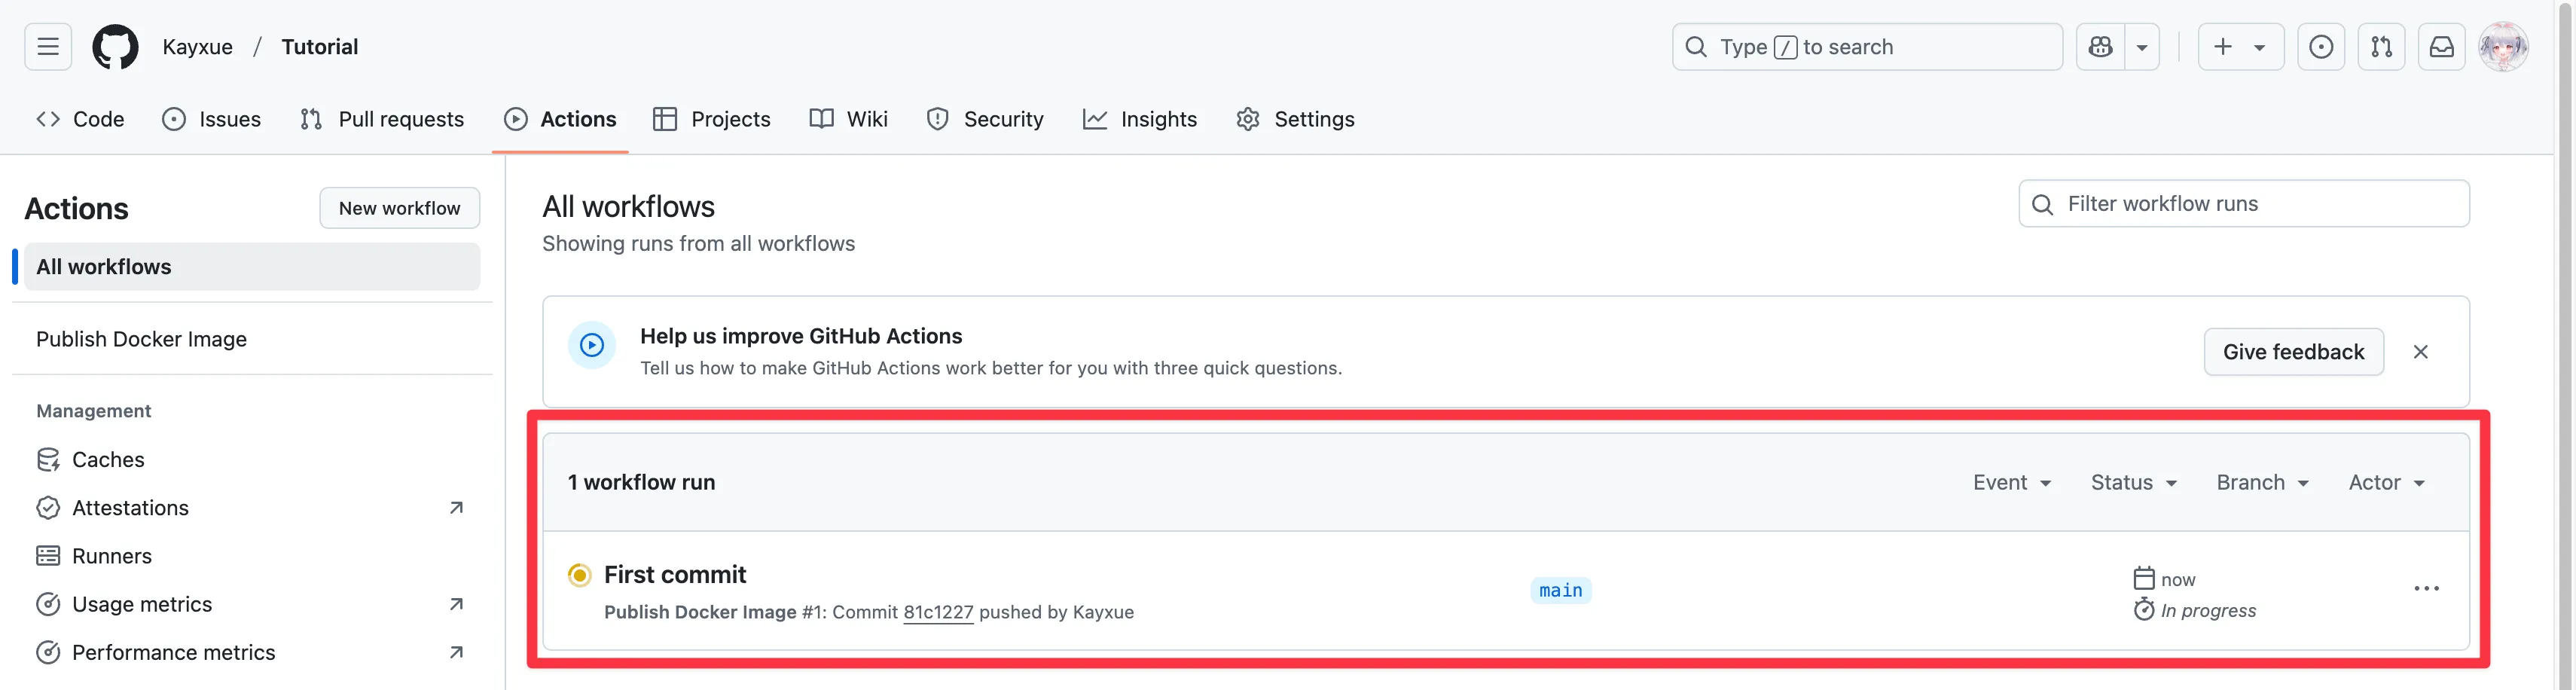Open the user avatar menu

pyautogui.click(x=2503, y=47)
